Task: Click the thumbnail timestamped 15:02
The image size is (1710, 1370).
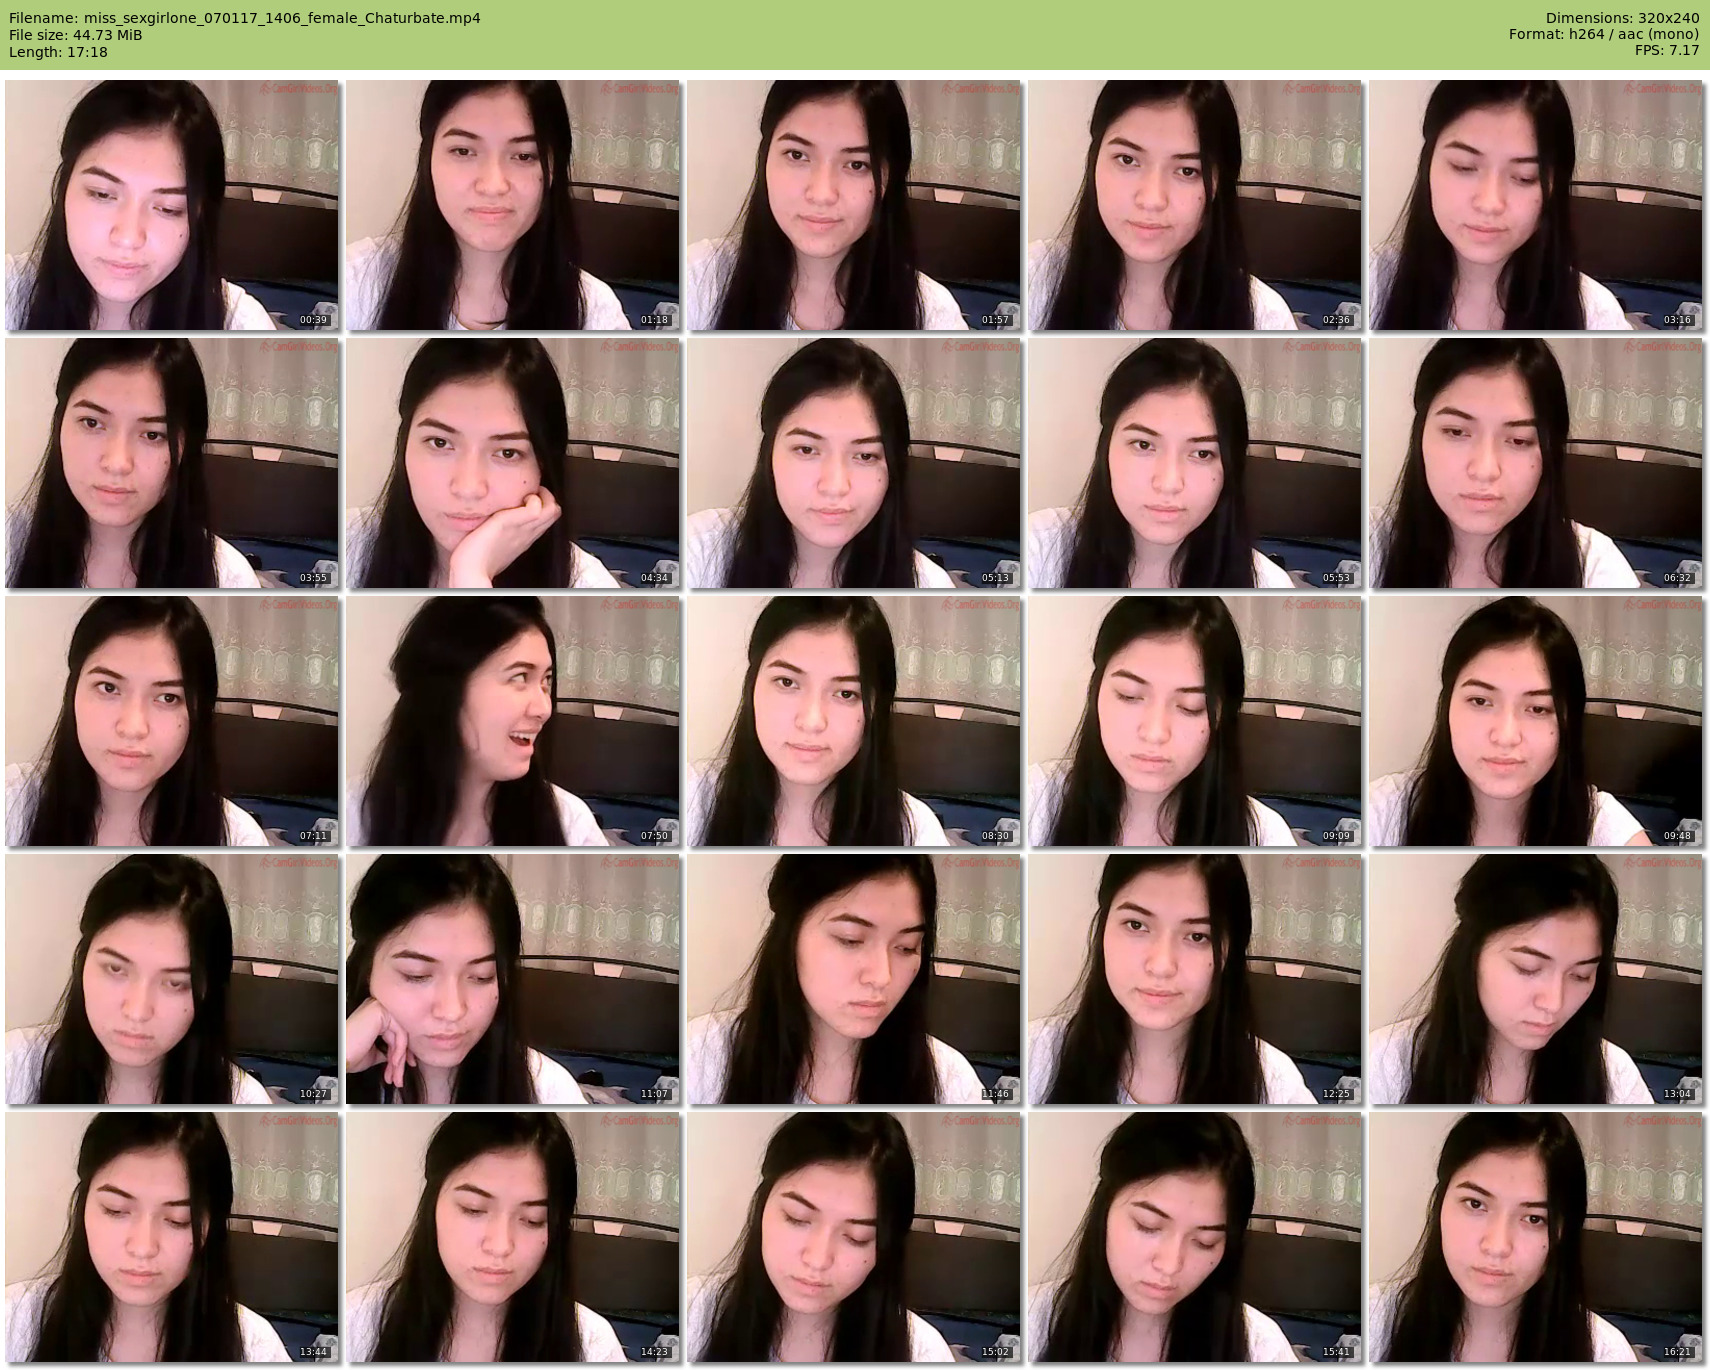Action: tap(853, 1237)
